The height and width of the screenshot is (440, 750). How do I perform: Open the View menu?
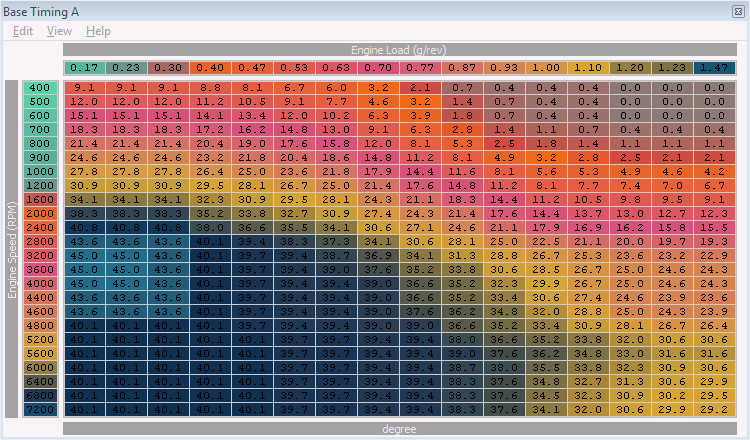pos(59,31)
